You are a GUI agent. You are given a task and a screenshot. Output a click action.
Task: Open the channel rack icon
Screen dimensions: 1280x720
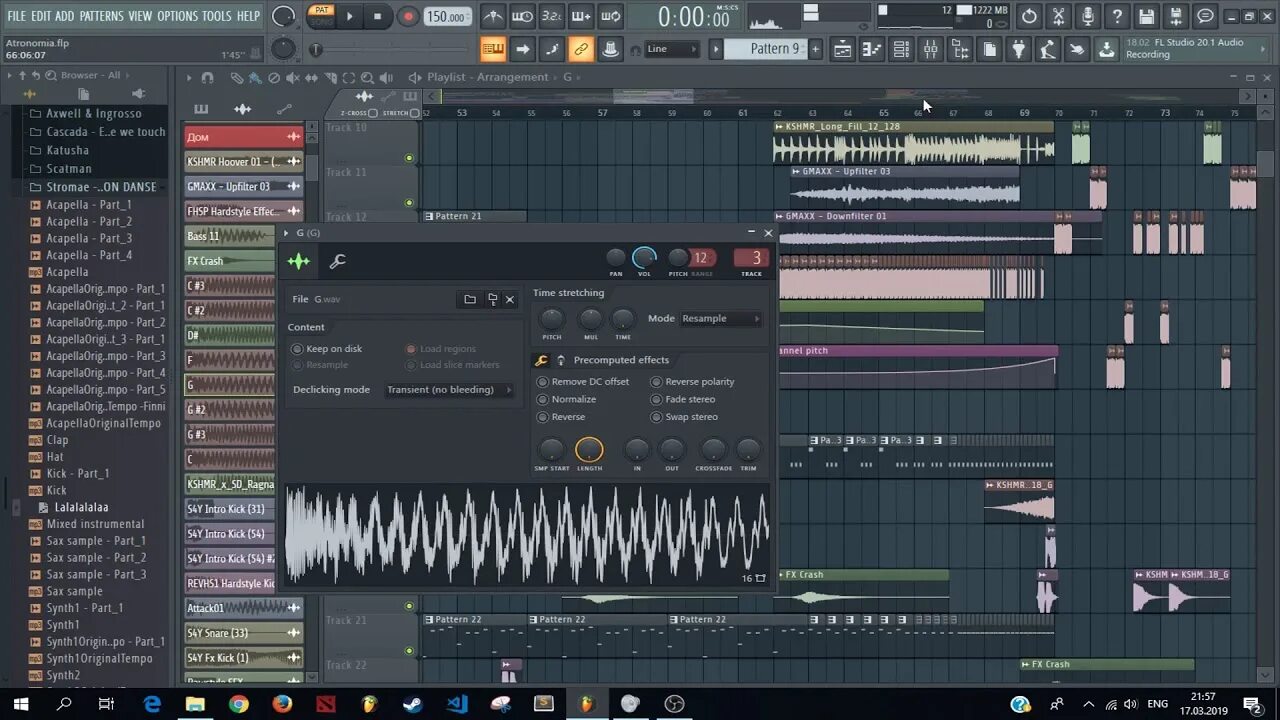coord(901,49)
